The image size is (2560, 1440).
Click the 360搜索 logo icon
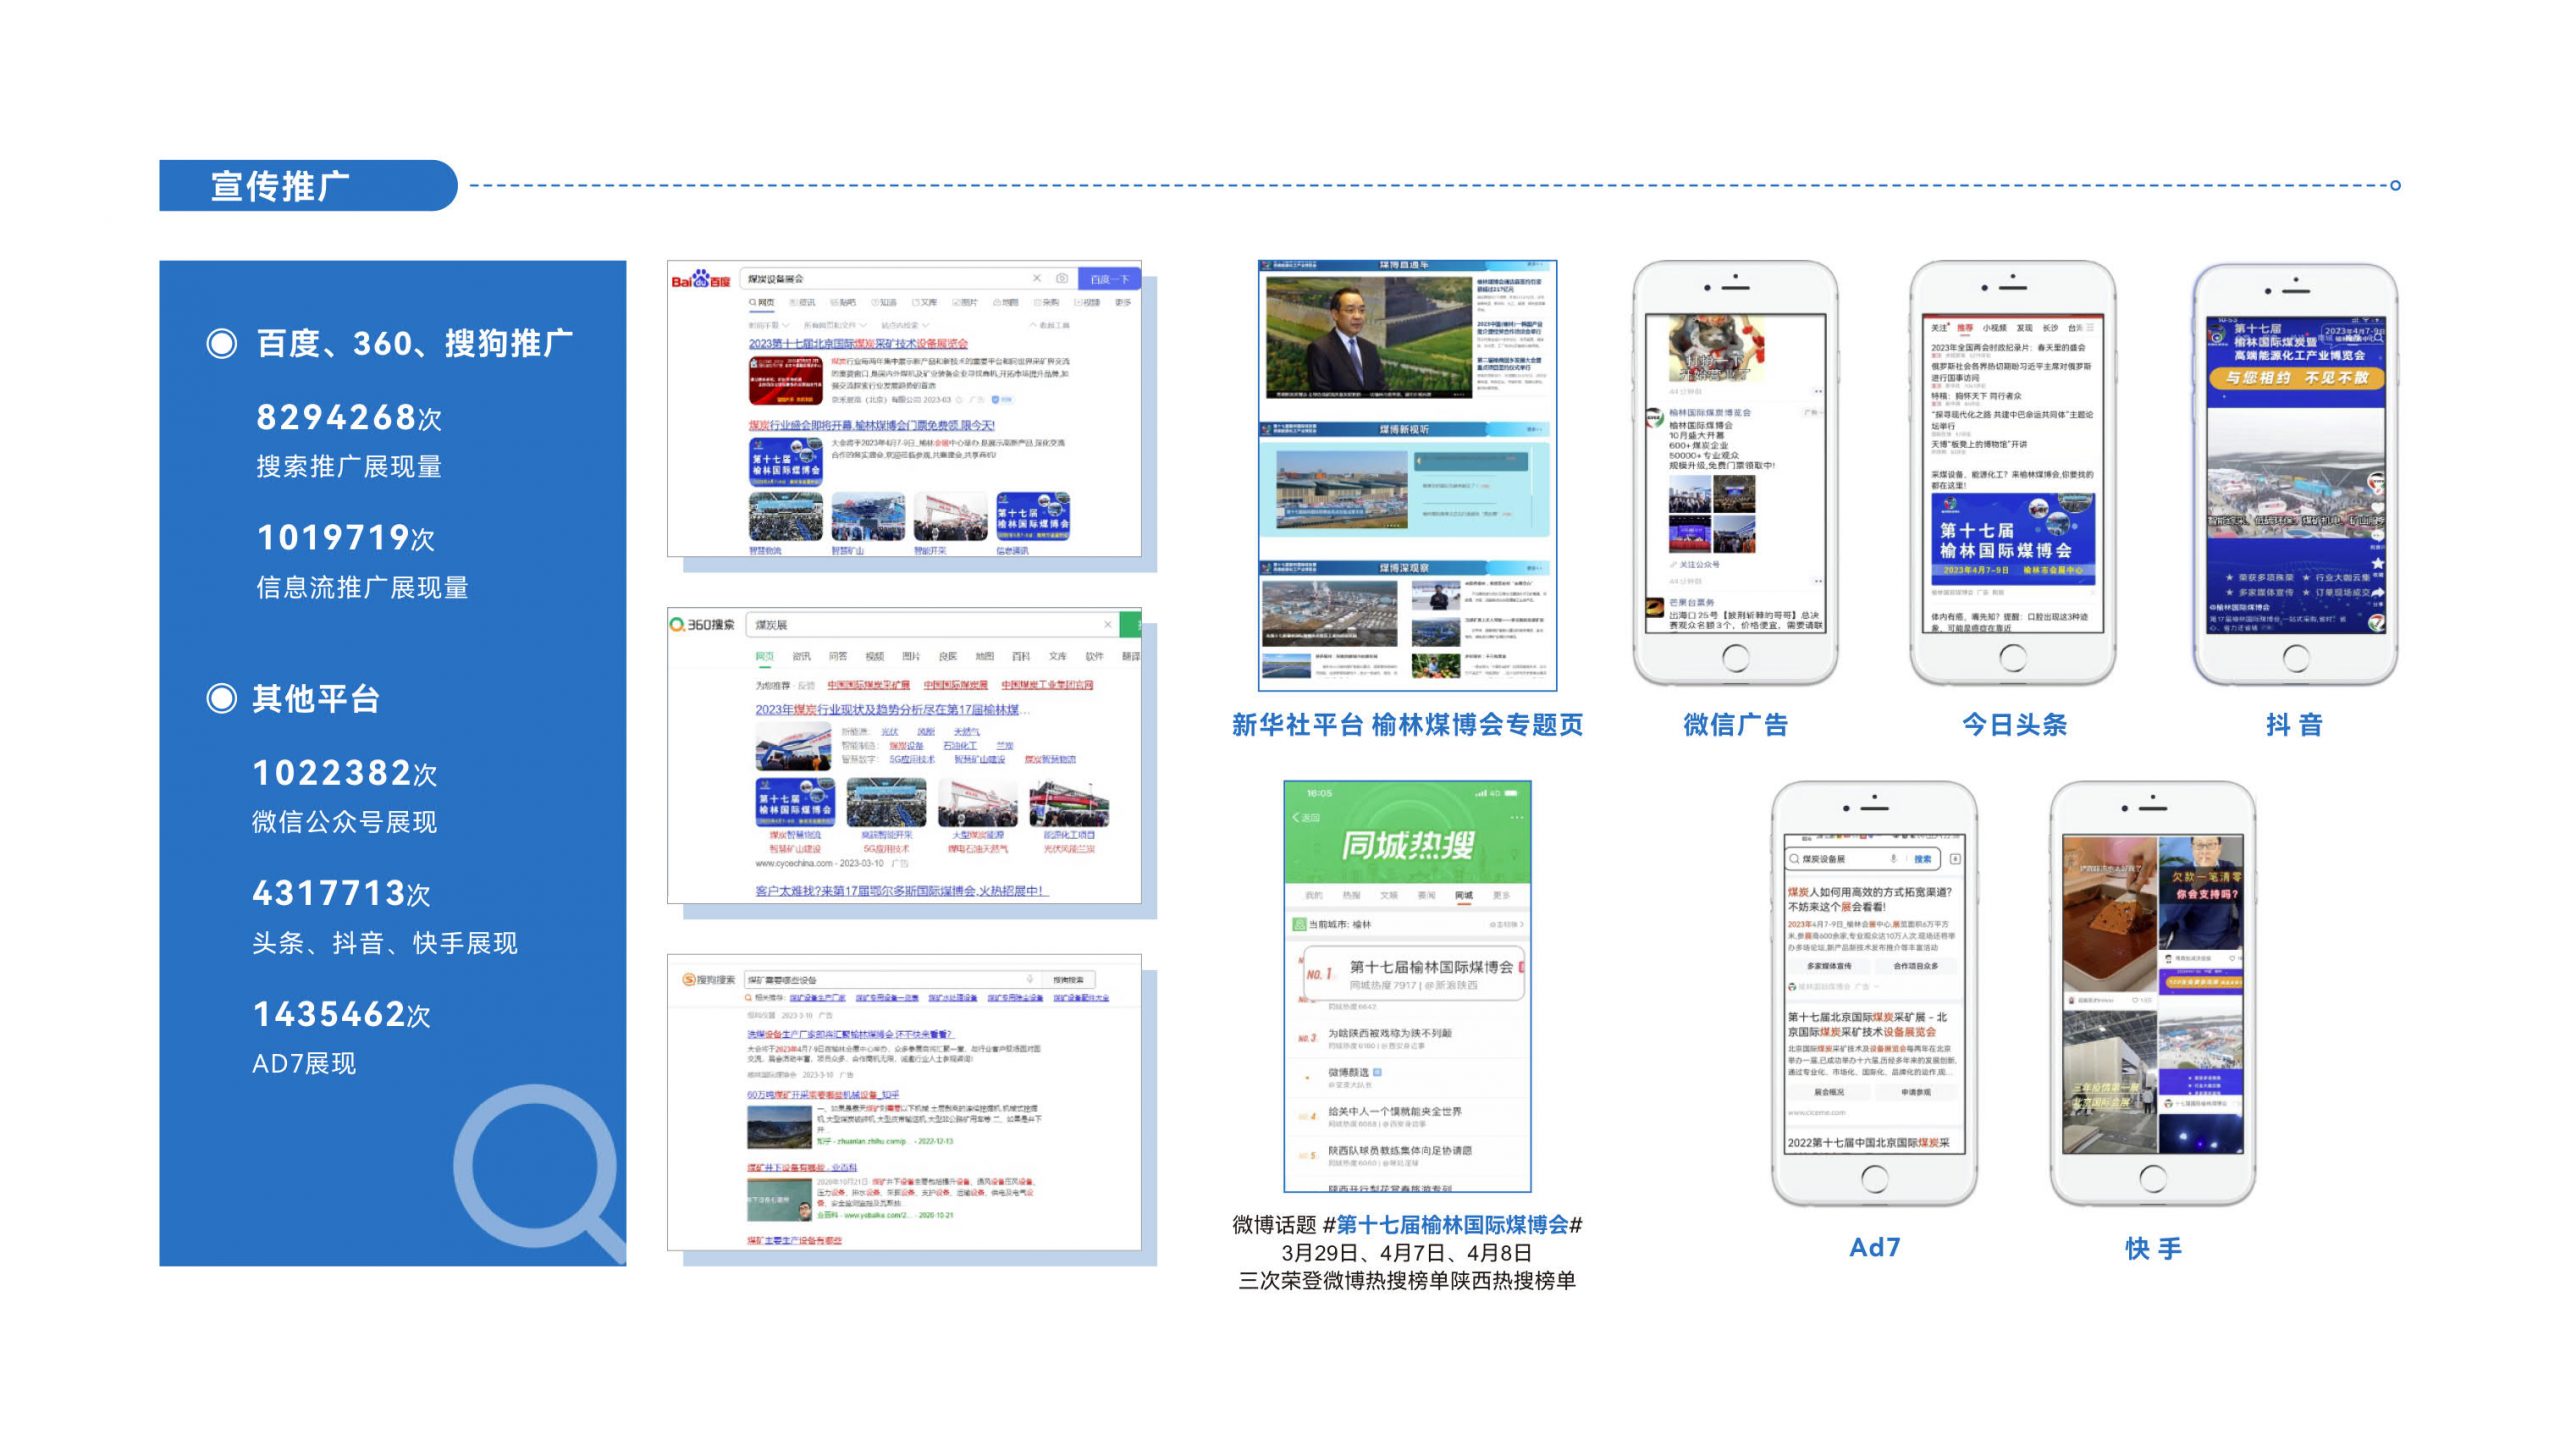coord(678,625)
